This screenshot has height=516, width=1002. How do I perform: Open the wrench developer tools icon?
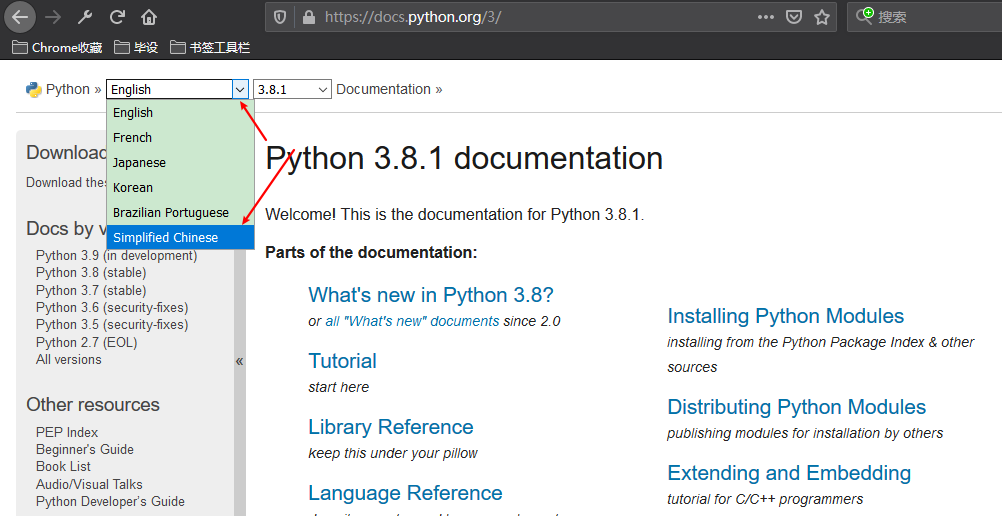[85, 17]
